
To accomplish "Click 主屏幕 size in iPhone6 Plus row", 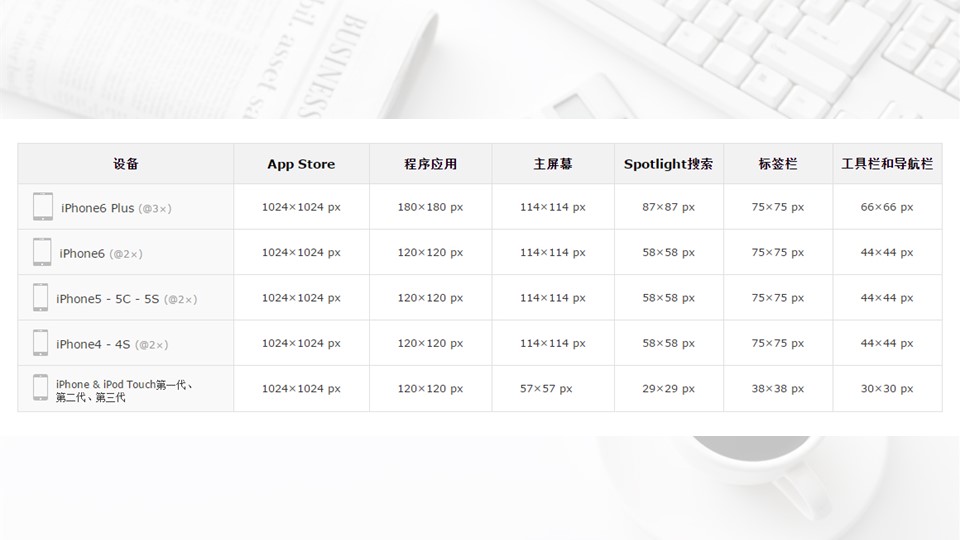I will point(553,207).
